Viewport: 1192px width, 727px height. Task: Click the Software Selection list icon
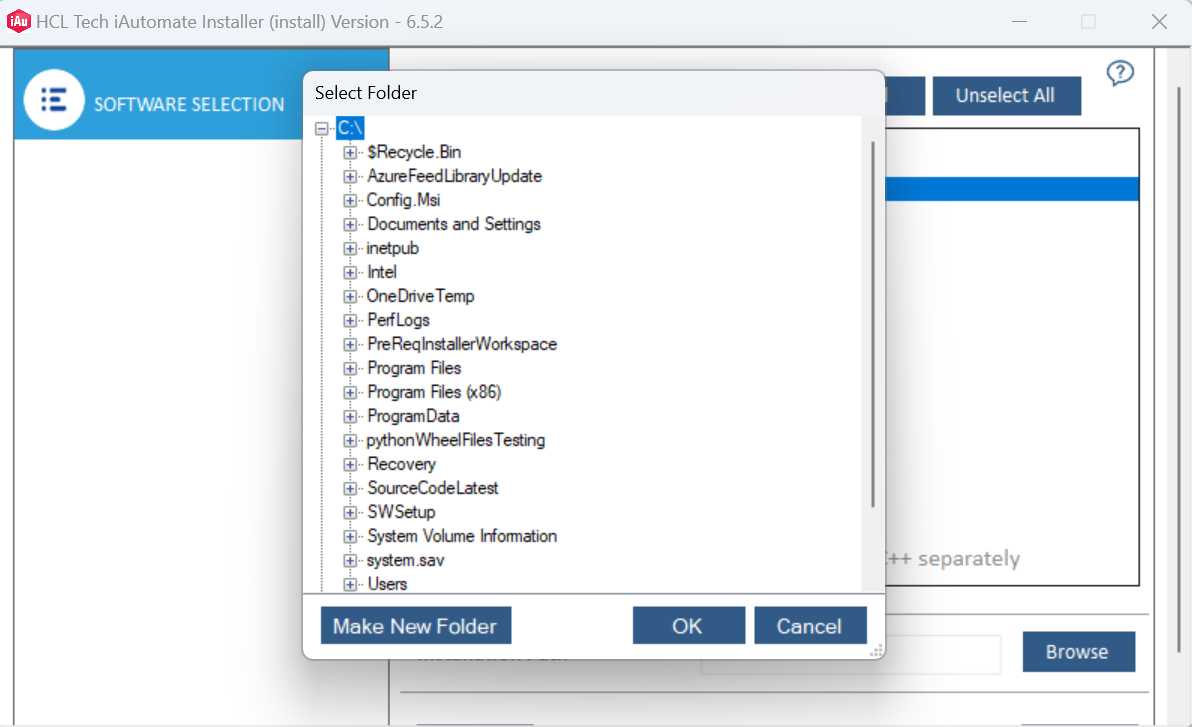pos(54,100)
